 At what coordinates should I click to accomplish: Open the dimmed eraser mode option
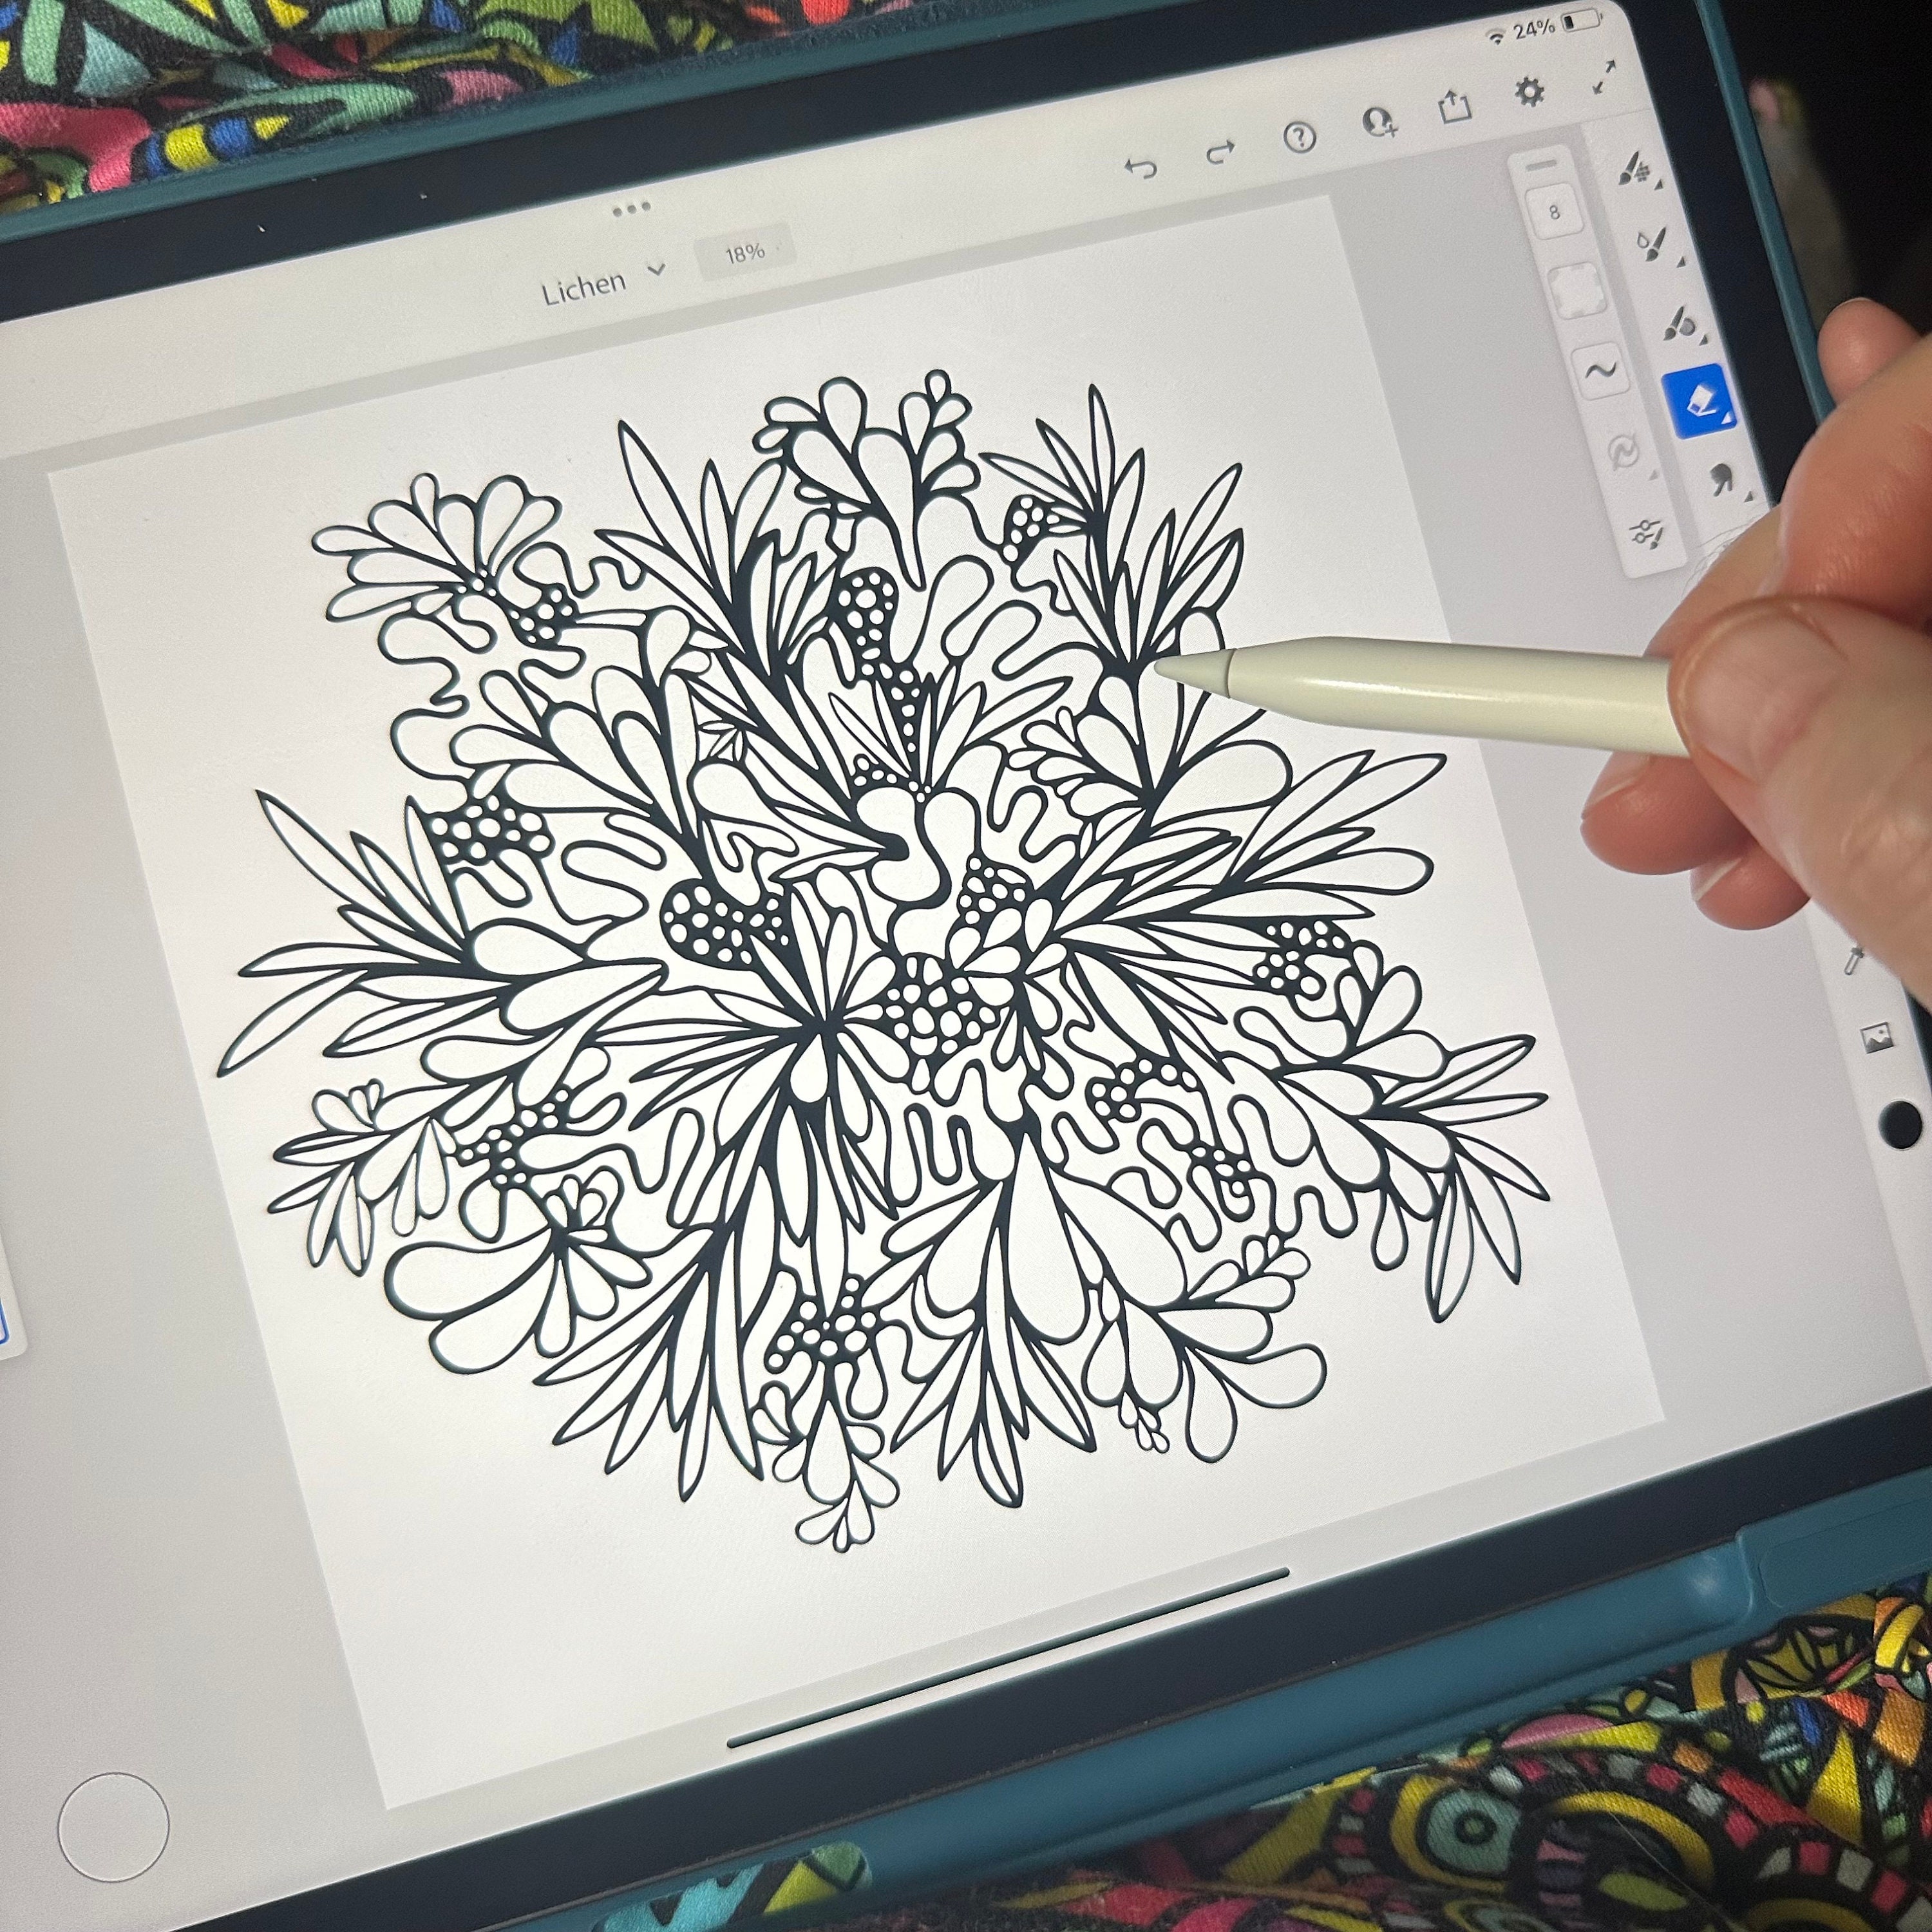[x=1623, y=452]
